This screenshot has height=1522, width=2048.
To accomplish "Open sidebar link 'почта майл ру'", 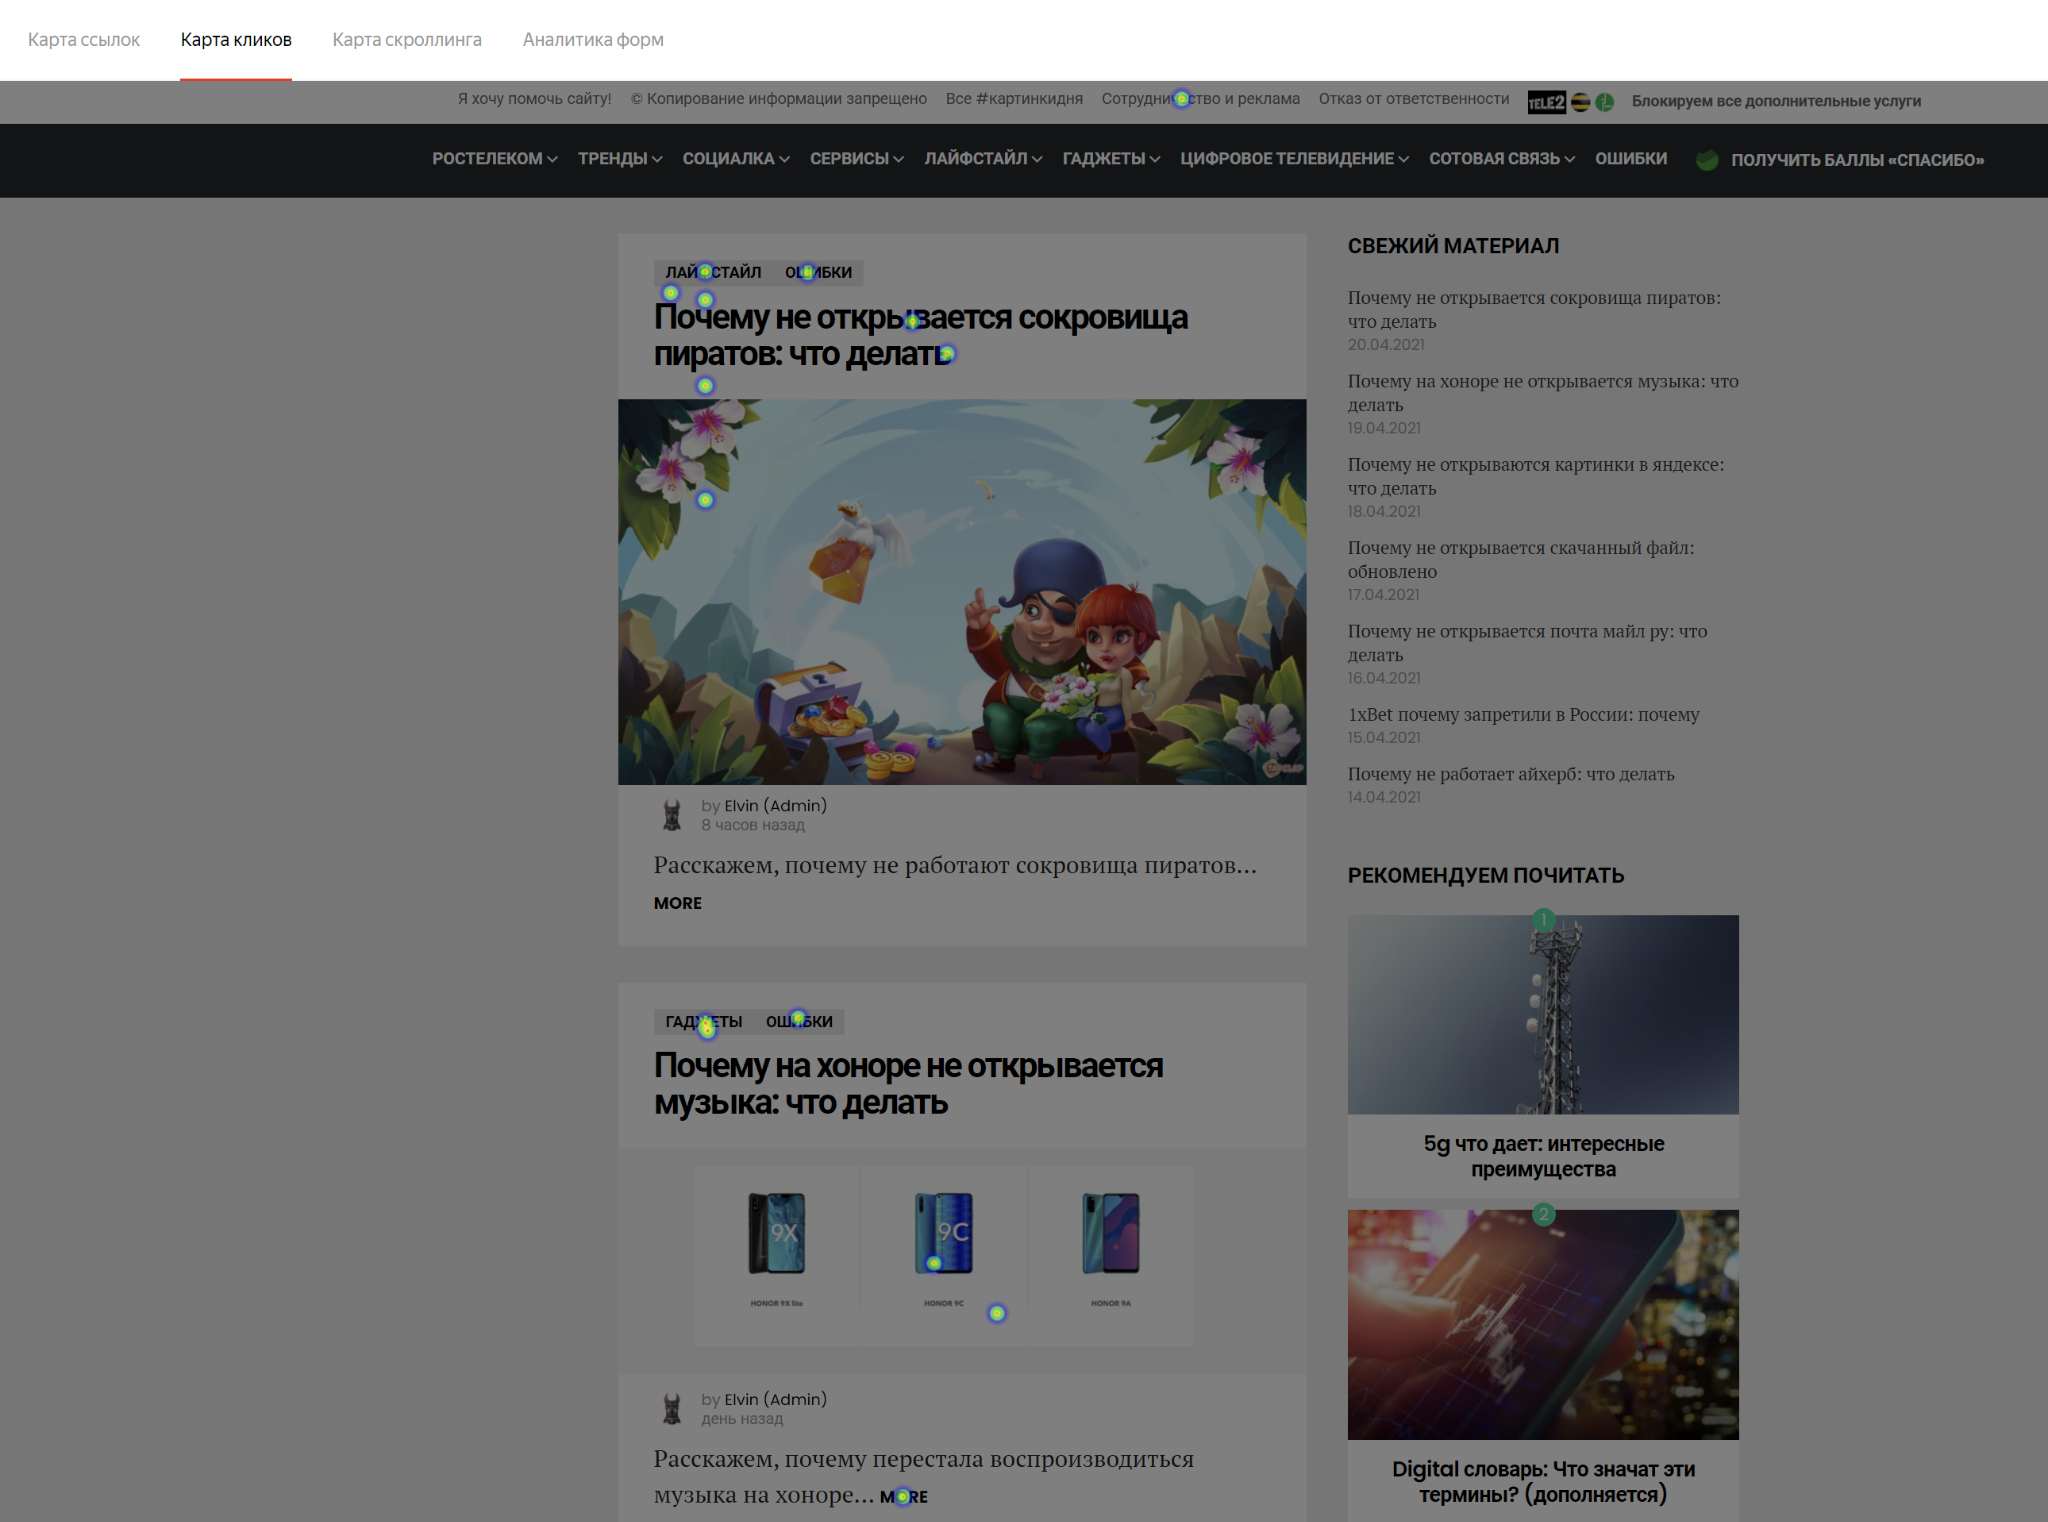I will pos(1527,642).
